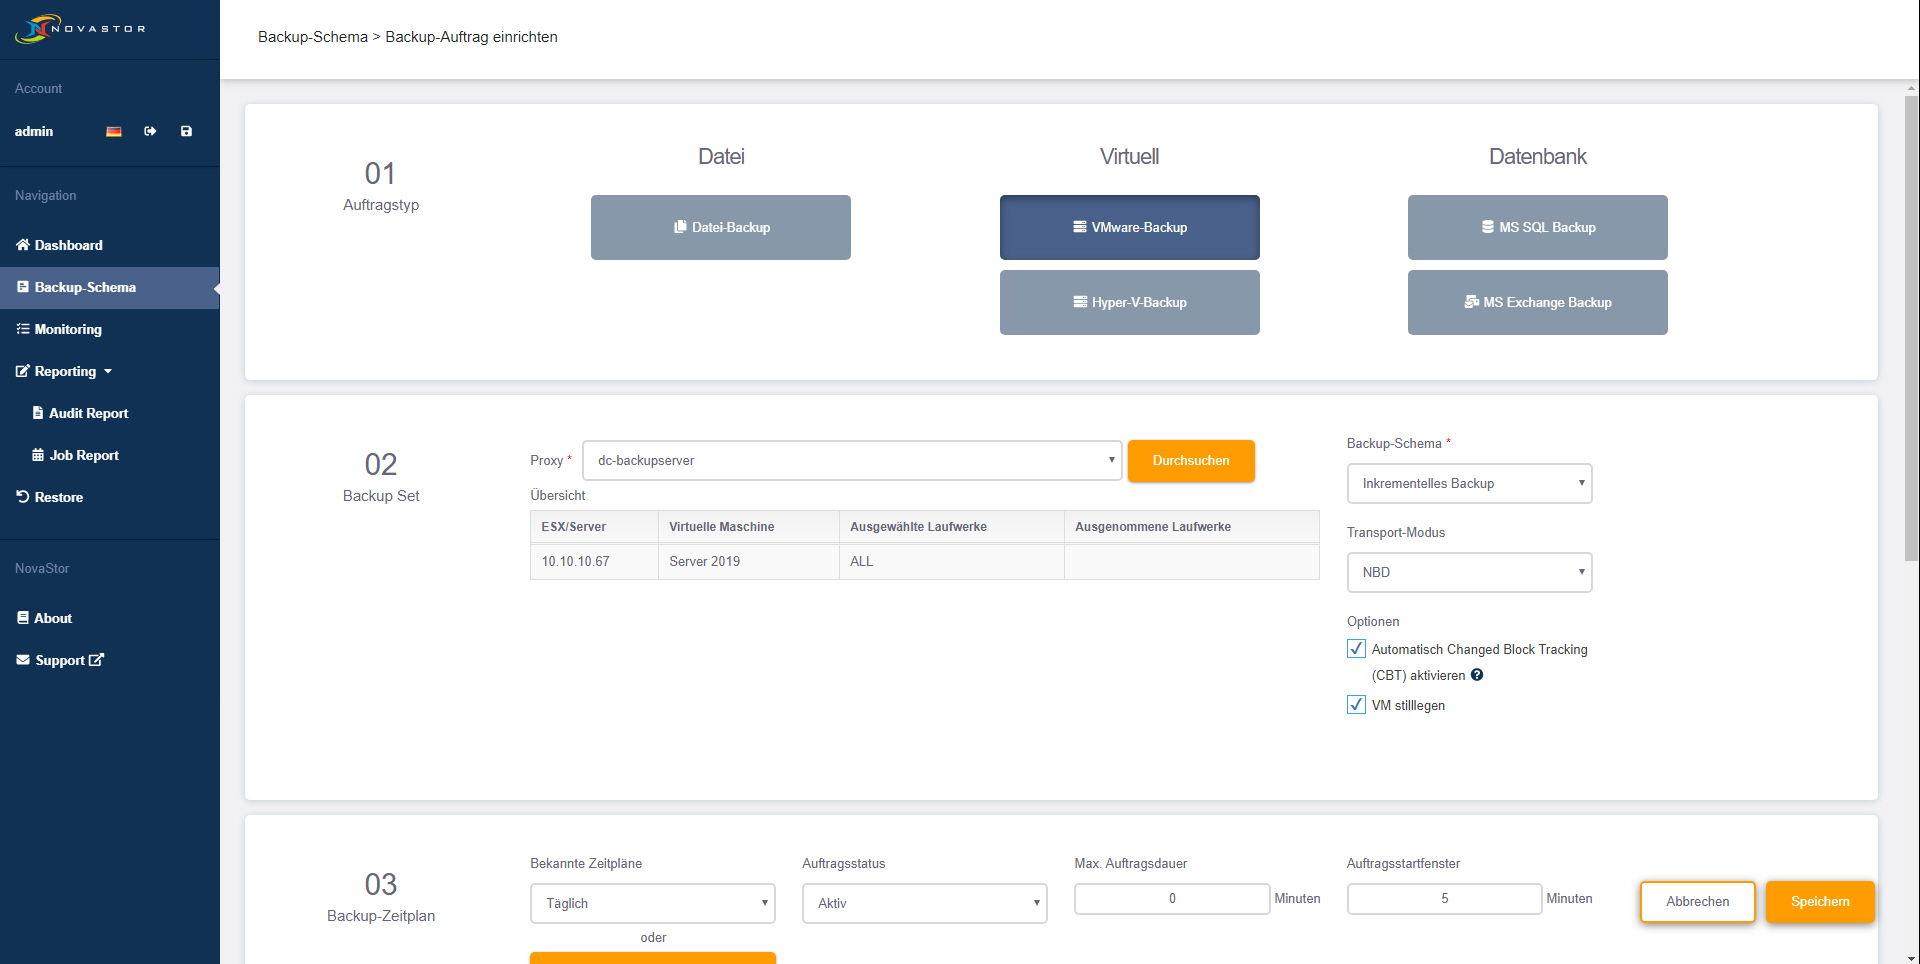This screenshot has width=1920, height=964.
Task: Open the Job Report page
Action: (x=84, y=455)
